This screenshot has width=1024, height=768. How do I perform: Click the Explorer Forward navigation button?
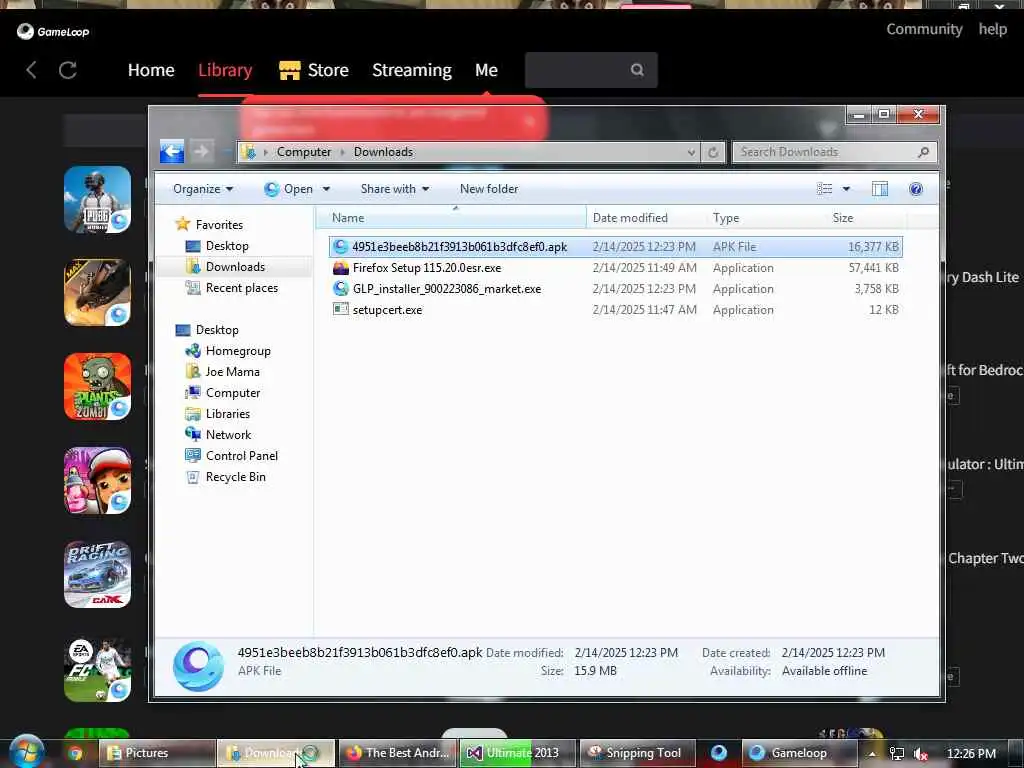tap(202, 152)
